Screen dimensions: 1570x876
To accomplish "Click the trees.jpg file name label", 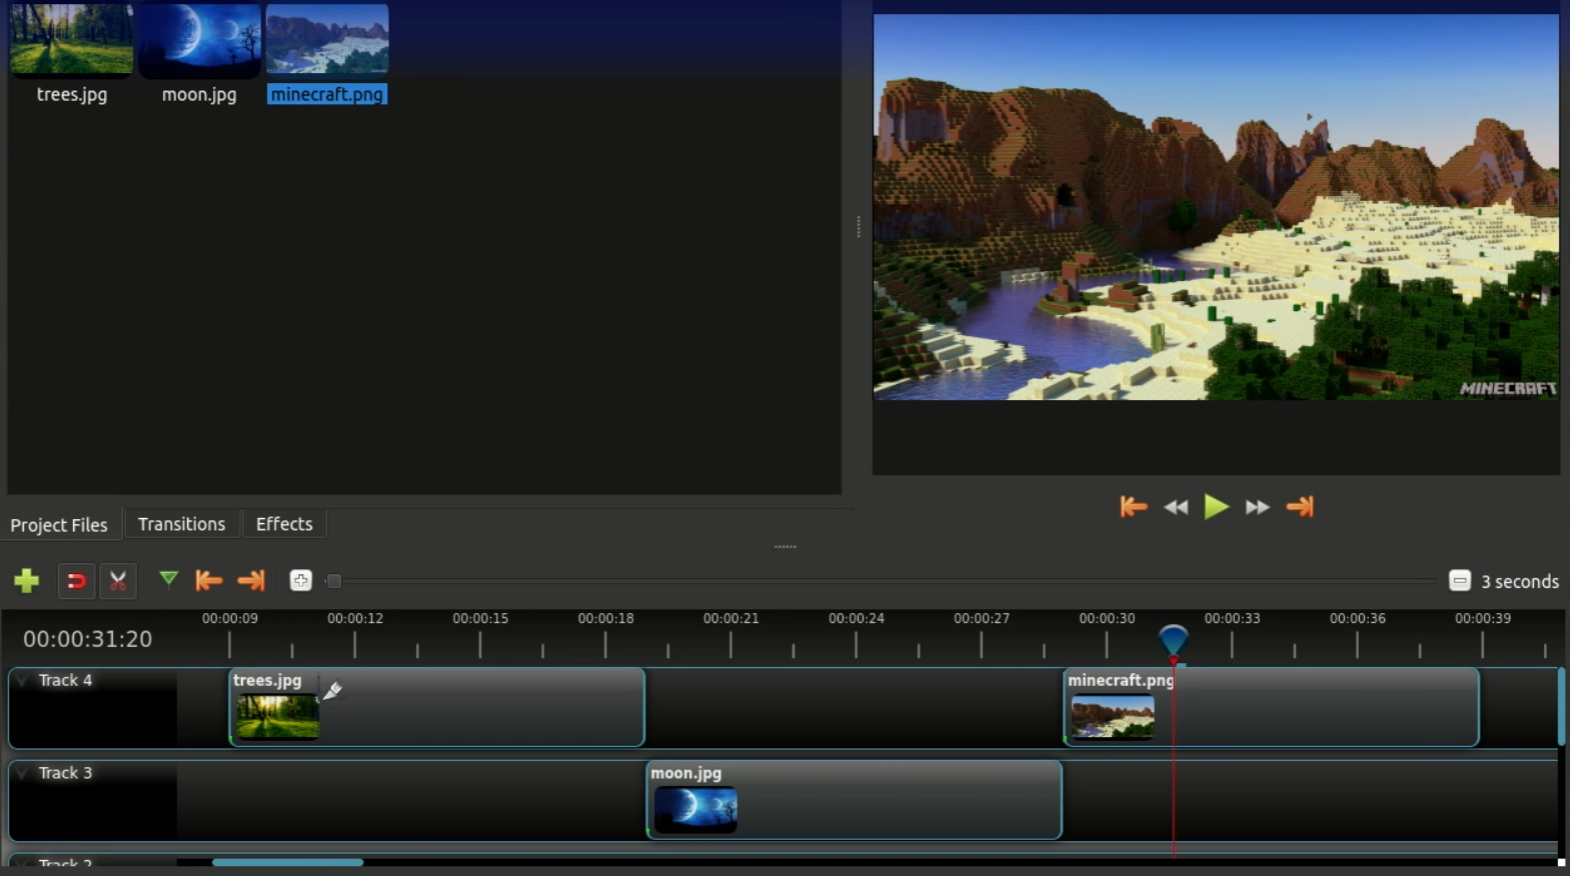I will click(72, 95).
